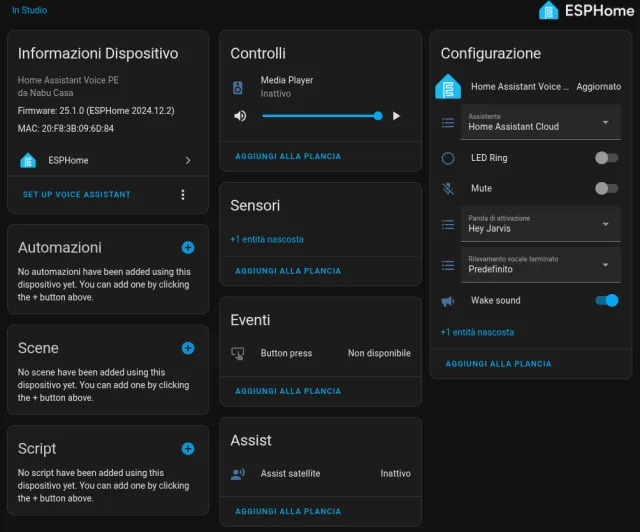Click AGGIUNGI ALLA PLANCIA under Sensori
This screenshot has width=640, height=532.
[x=288, y=271]
